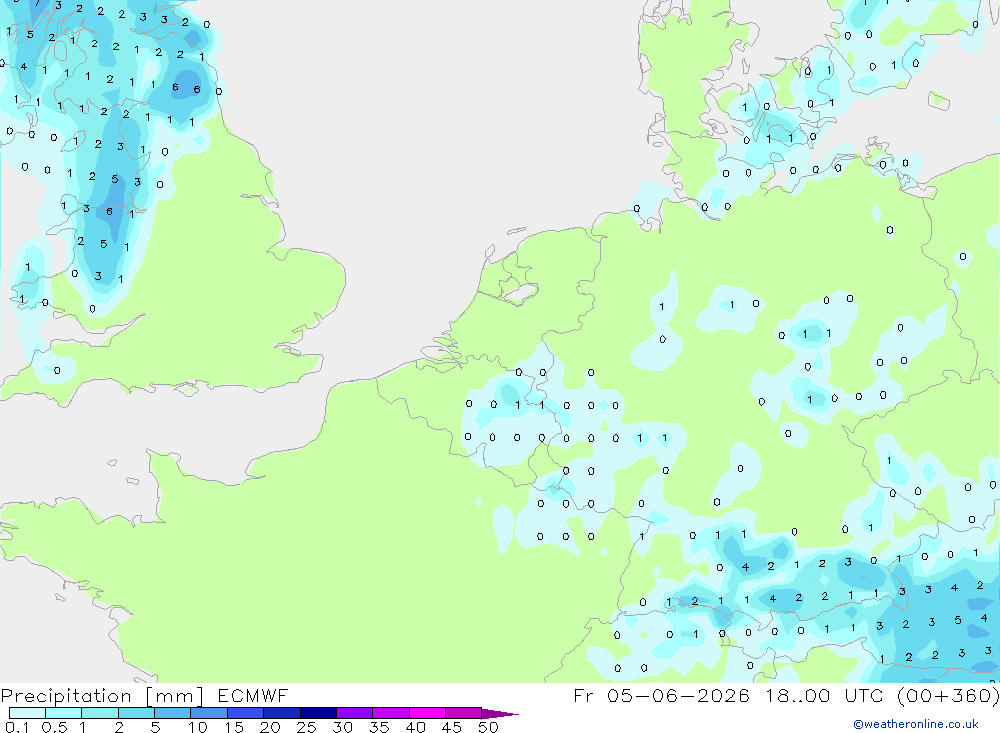
Task: Click the 'Precipitation' title text
Action: pos(66,696)
